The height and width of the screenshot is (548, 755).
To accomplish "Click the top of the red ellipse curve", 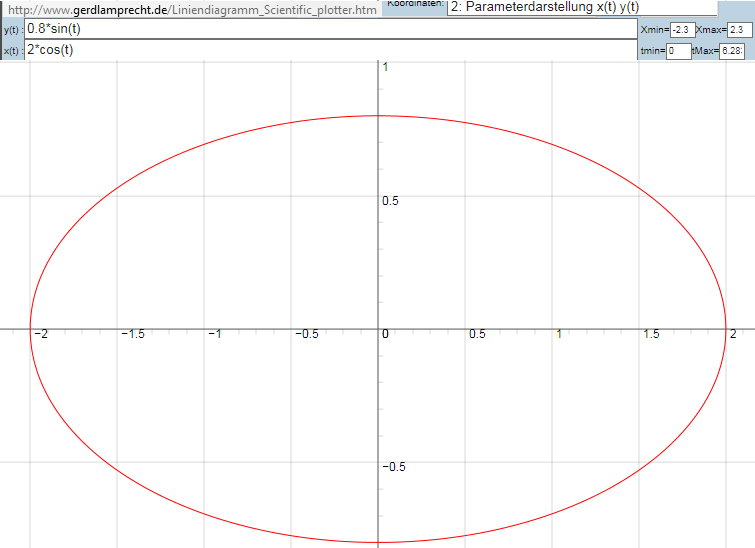I will 378,115.
